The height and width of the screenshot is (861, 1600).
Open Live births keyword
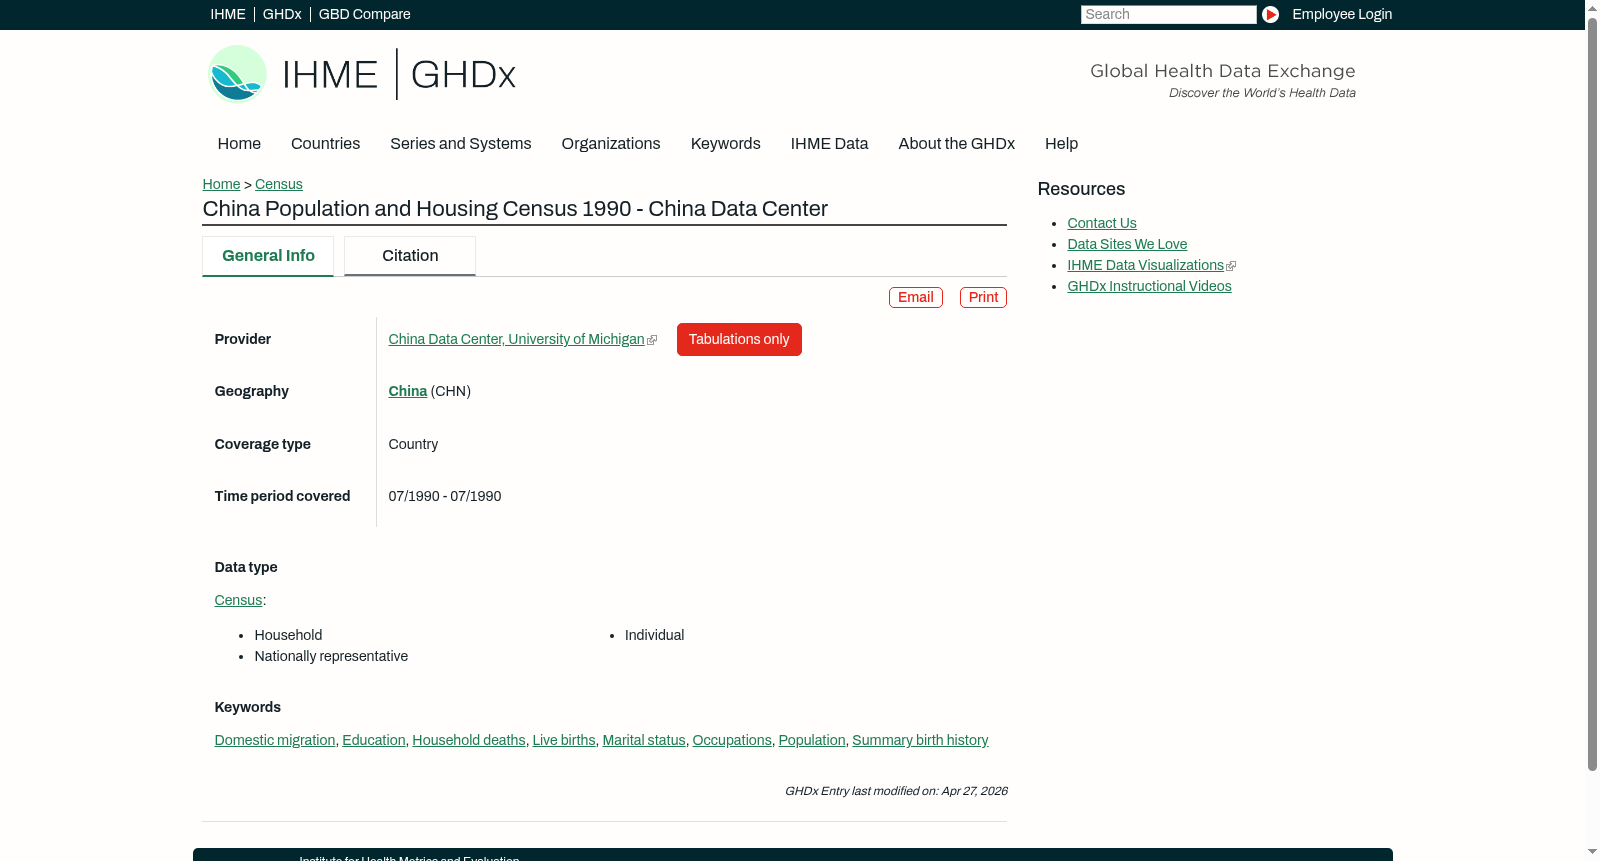(x=564, y=740)
